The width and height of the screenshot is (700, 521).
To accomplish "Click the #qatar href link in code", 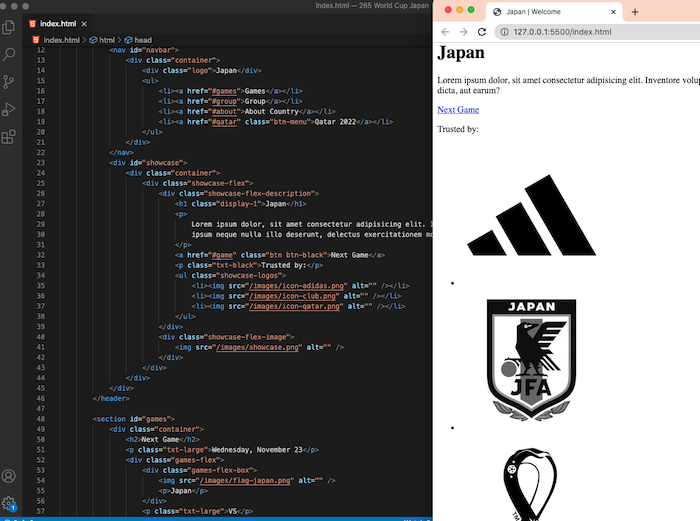I will 224,122.
